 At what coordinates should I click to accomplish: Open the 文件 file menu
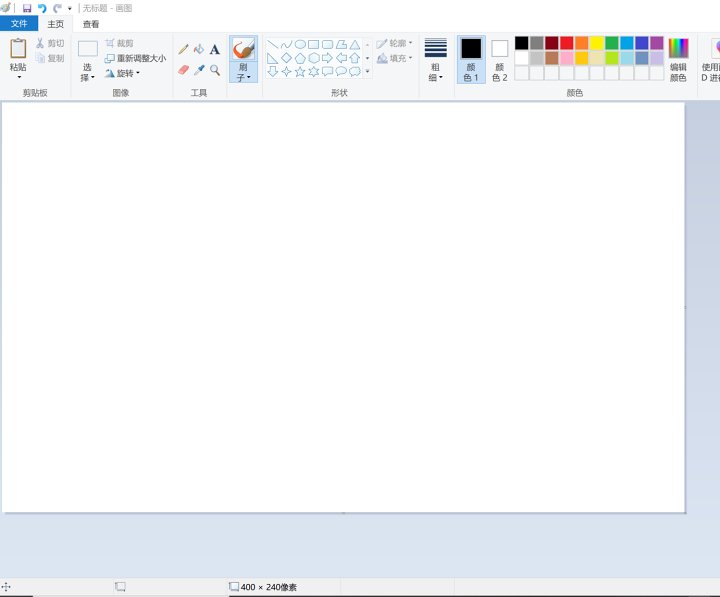19,24
